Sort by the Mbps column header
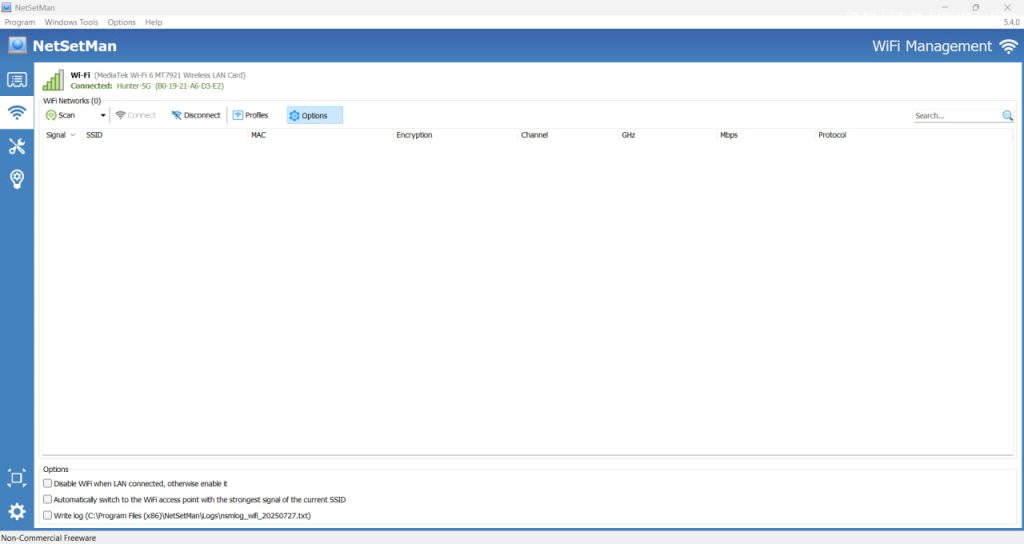The width and height of the screenshot is (1024, 544). pos(729,135)
